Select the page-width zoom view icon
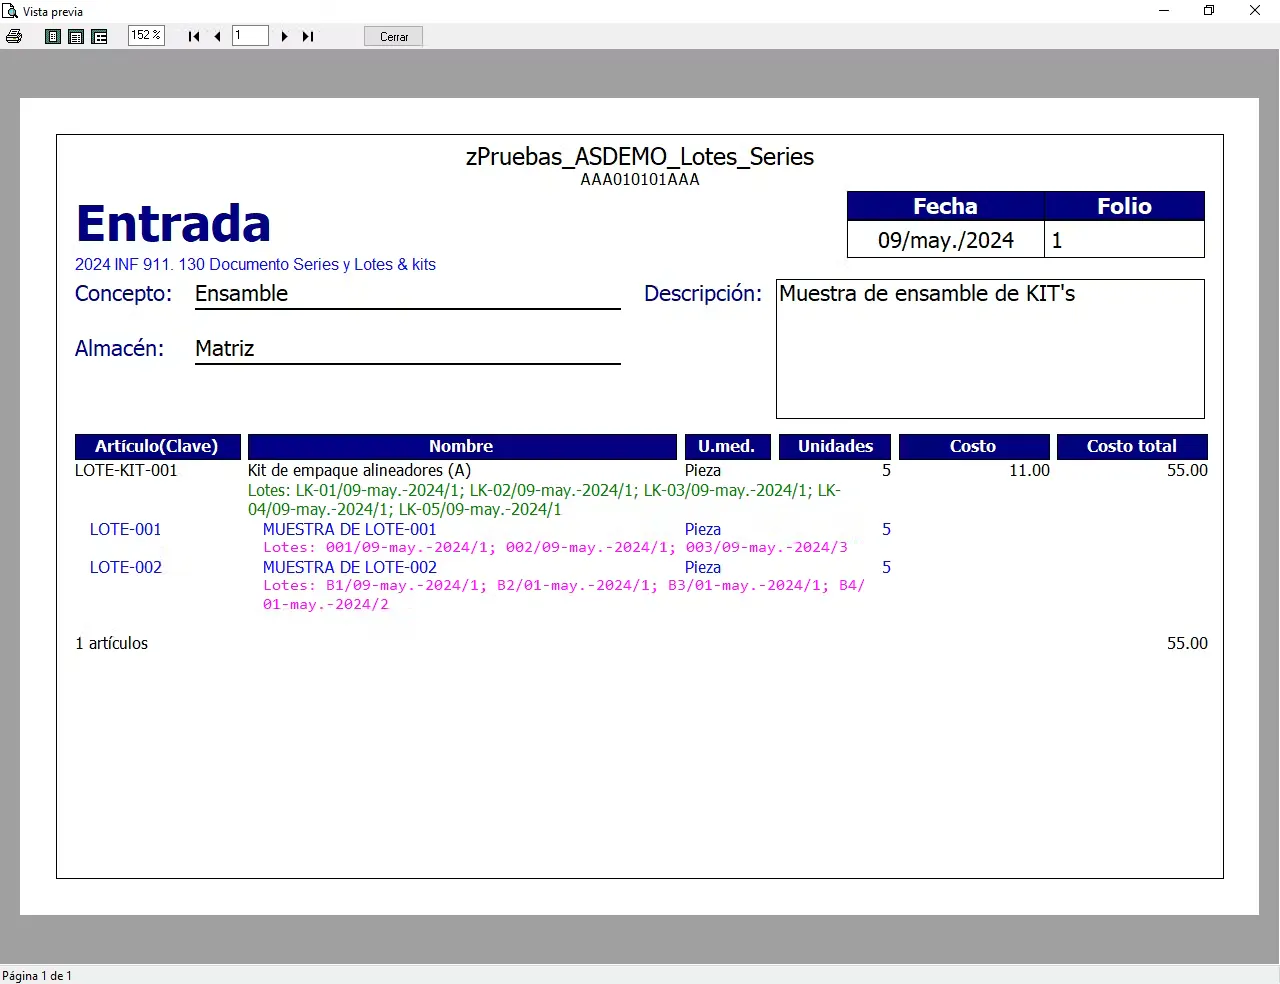1280x984 pixels. [x=76, y=36]
